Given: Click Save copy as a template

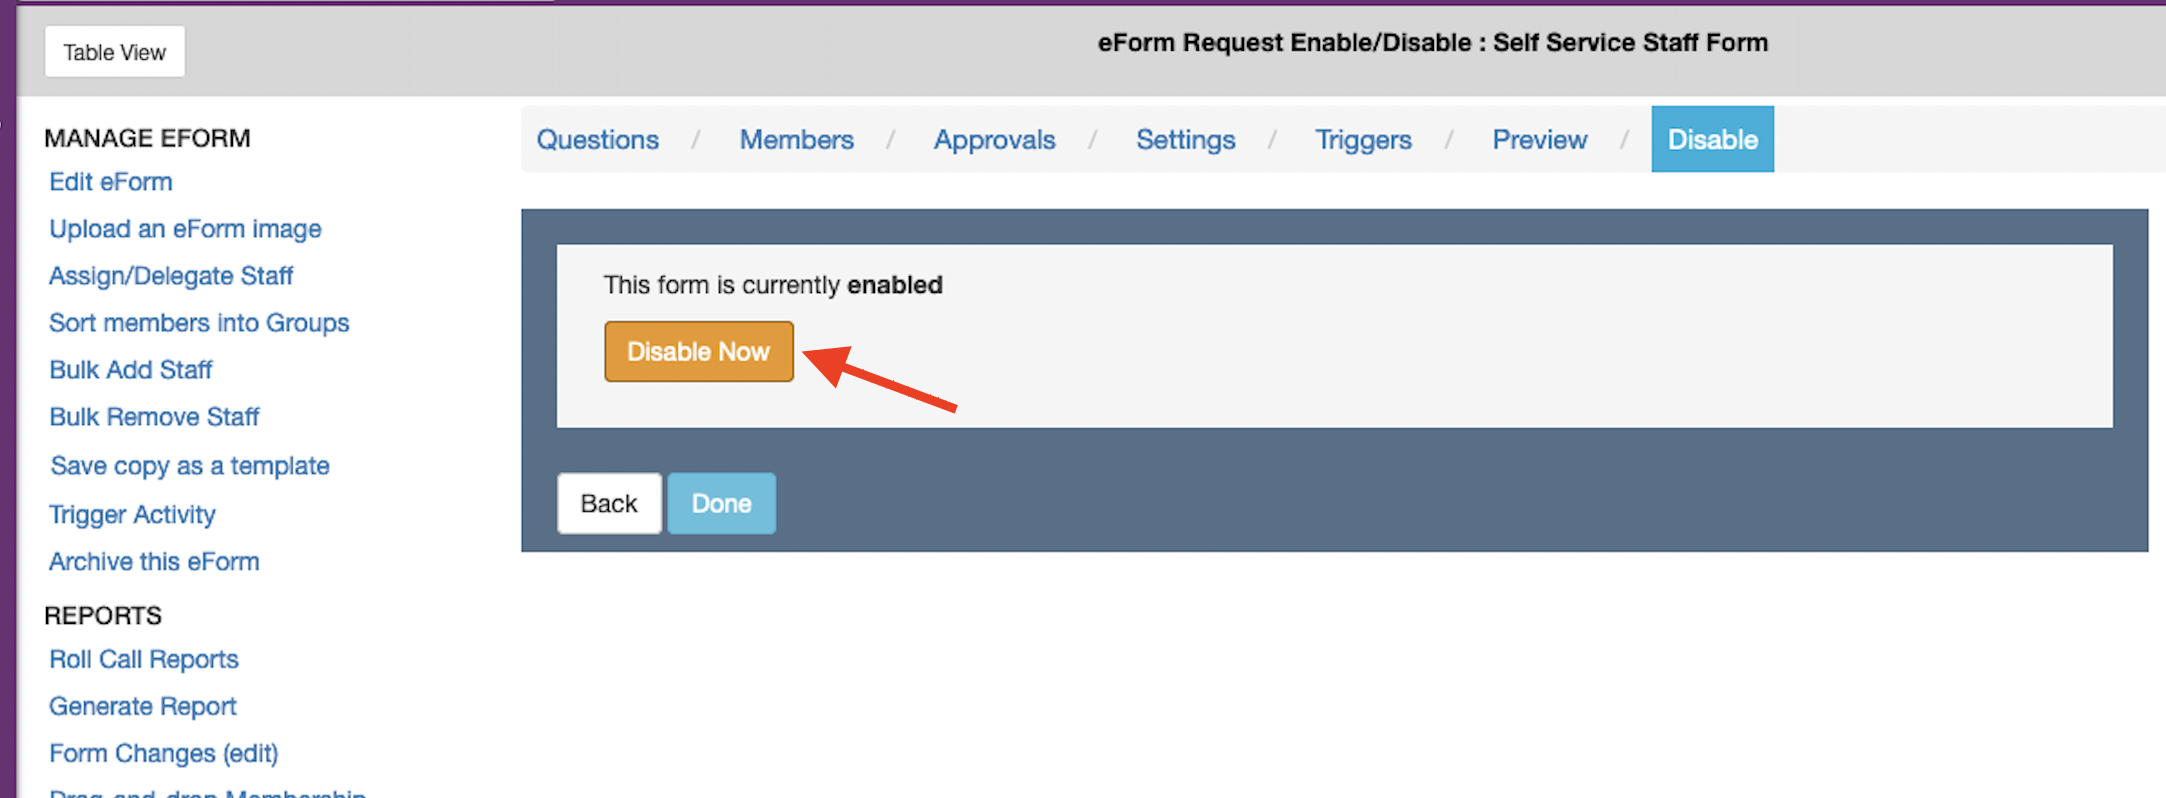Looking at the screenshot, I should [190, 466].
